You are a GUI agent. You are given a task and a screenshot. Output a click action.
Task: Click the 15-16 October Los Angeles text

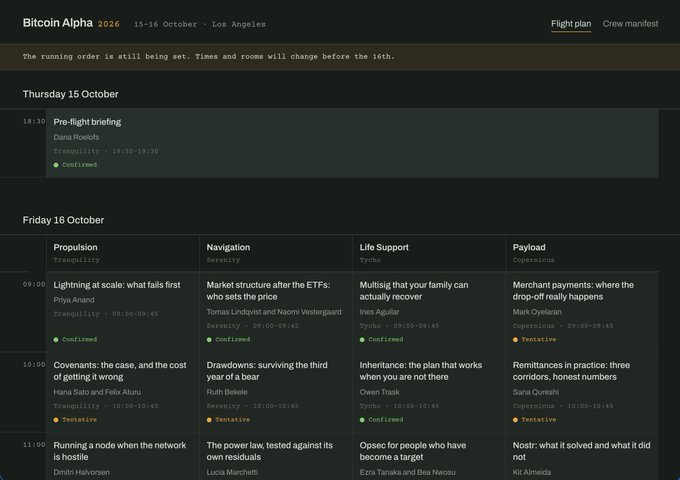coord(200,24)
